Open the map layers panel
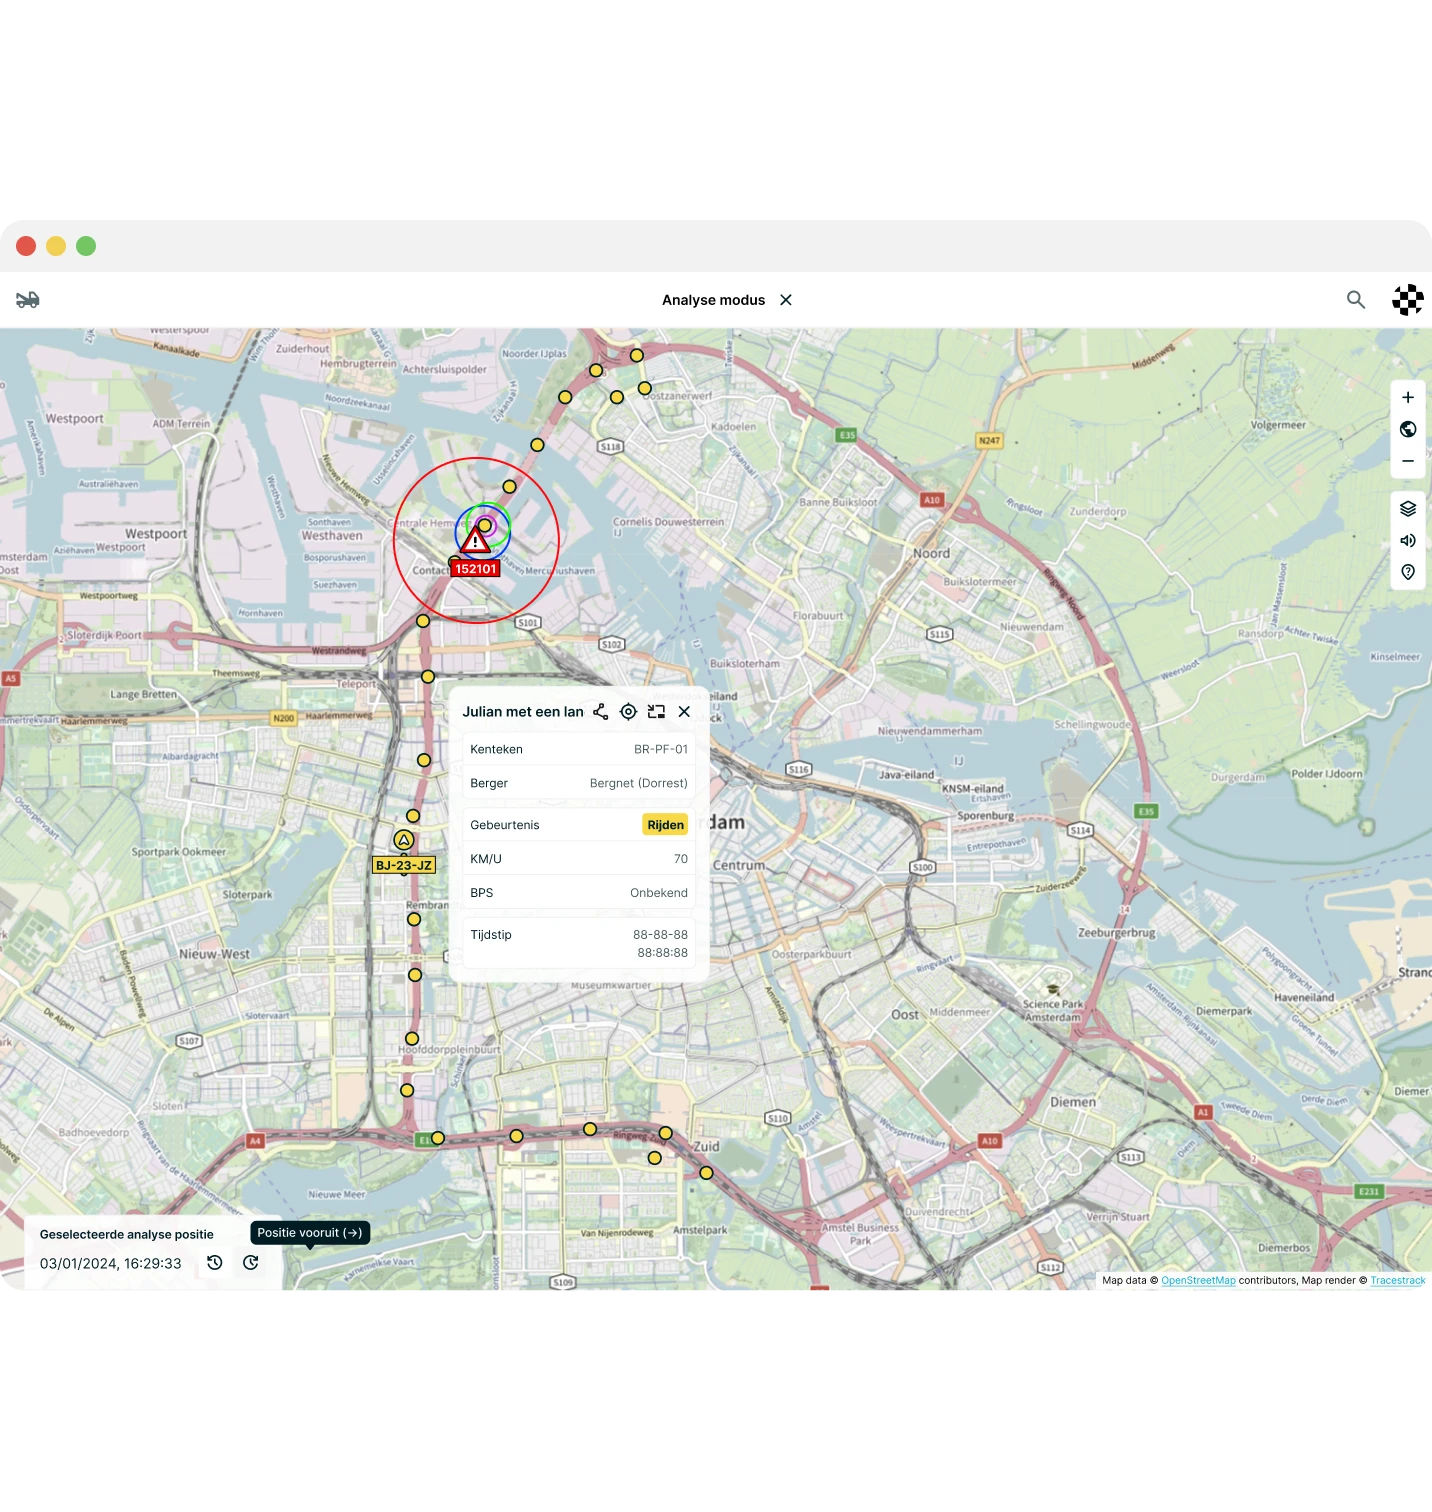 [1407, 509]
